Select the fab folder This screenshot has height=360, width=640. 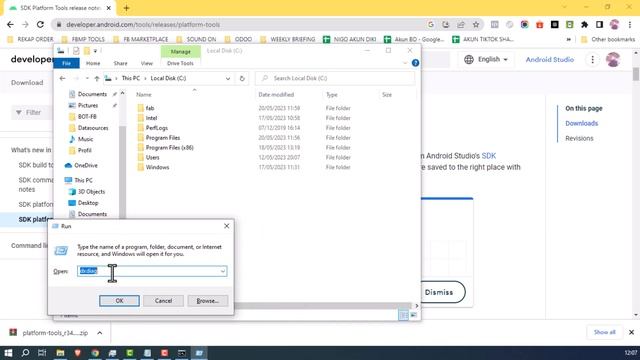click(150, 108)
